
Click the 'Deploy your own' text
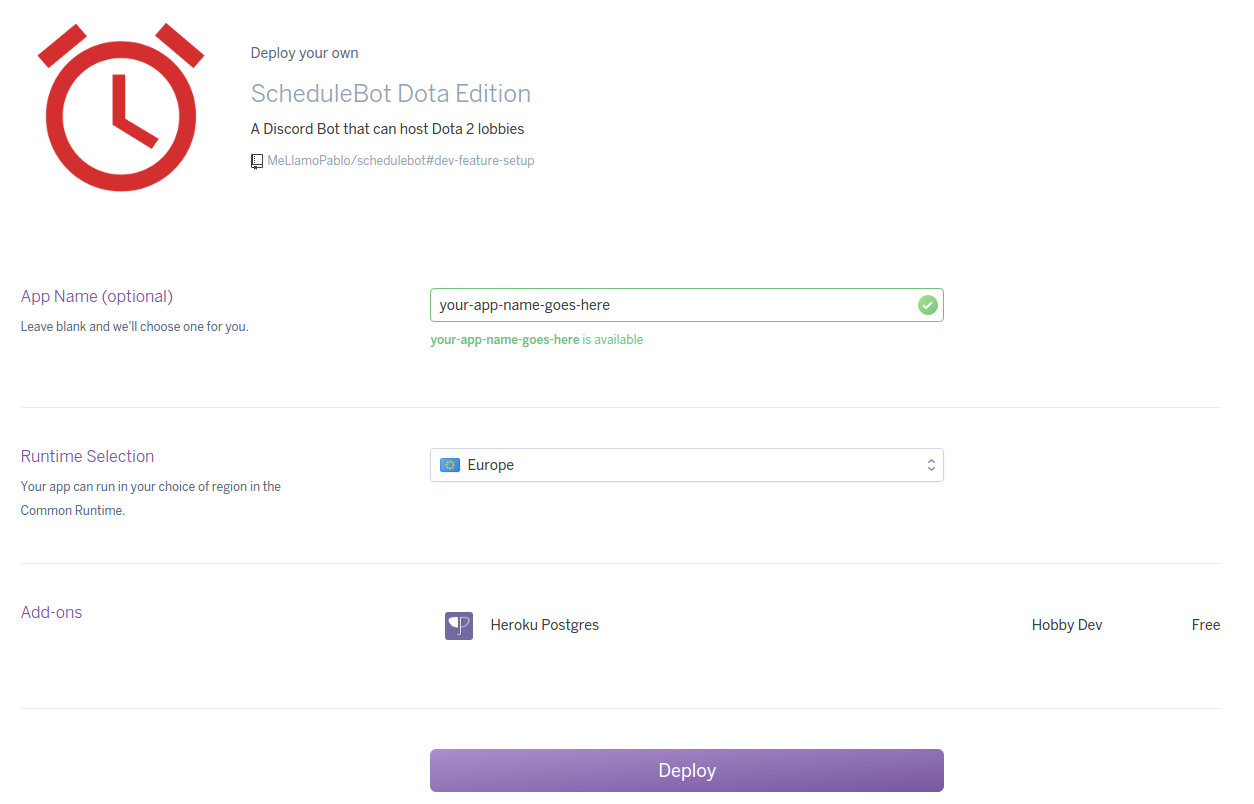[304, 53]
